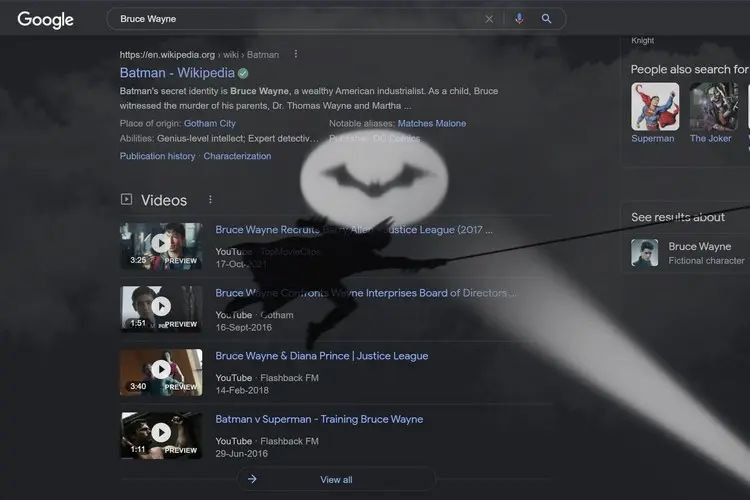Click inside the Bruce Wayne search field
The width and height of the screenshot is (750, 500).
tap(300, 19)
